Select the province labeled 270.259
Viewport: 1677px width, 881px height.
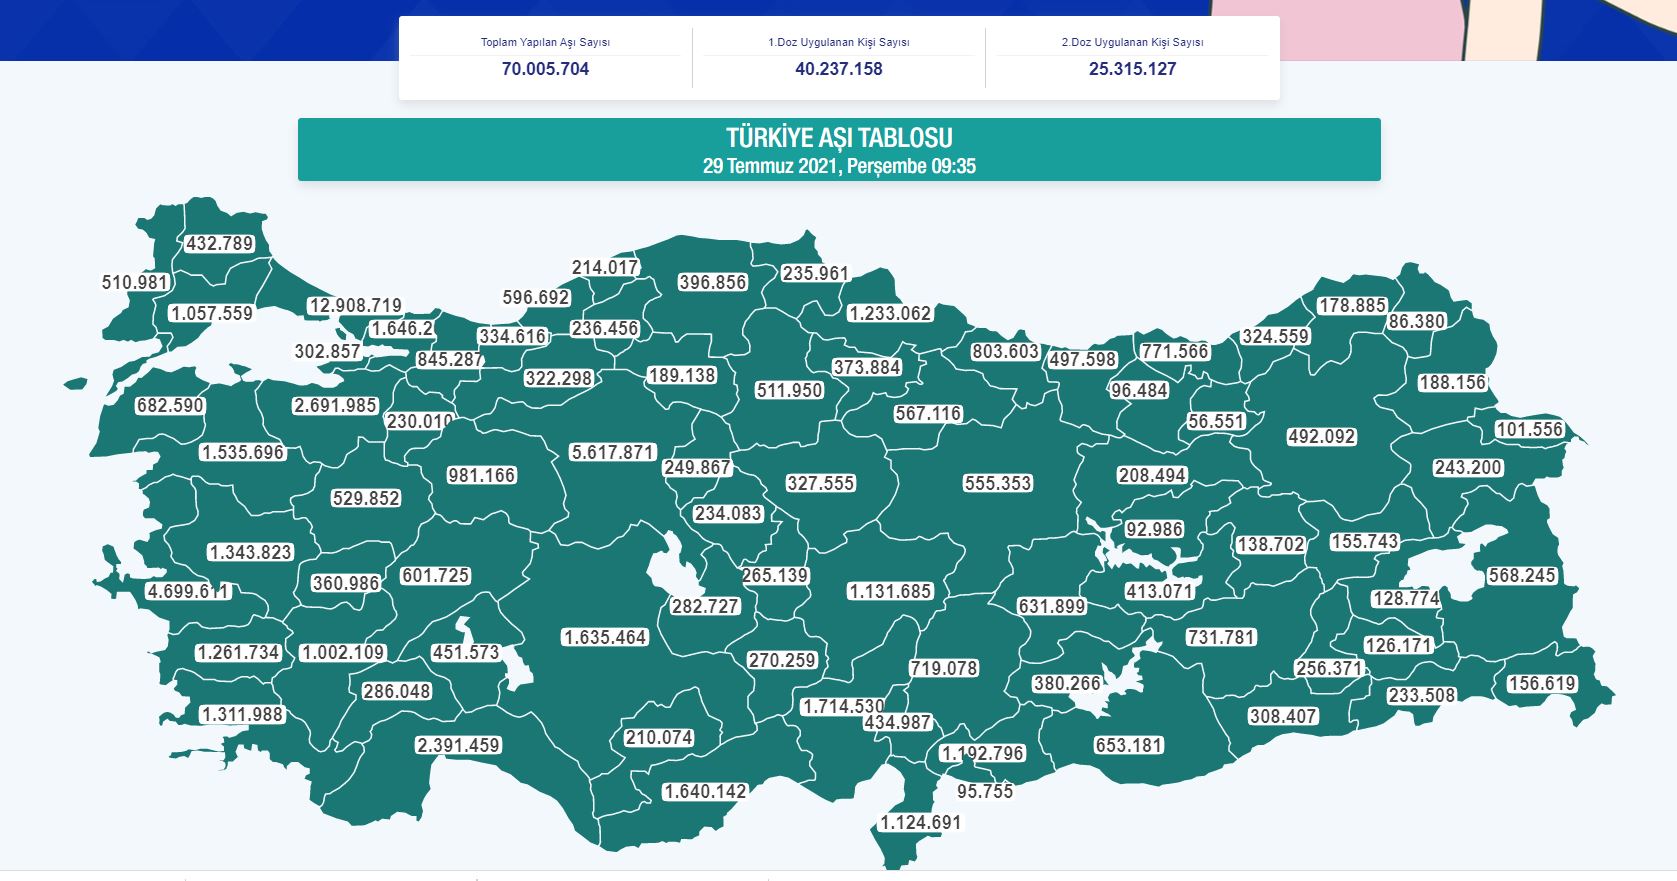(782, 660)
